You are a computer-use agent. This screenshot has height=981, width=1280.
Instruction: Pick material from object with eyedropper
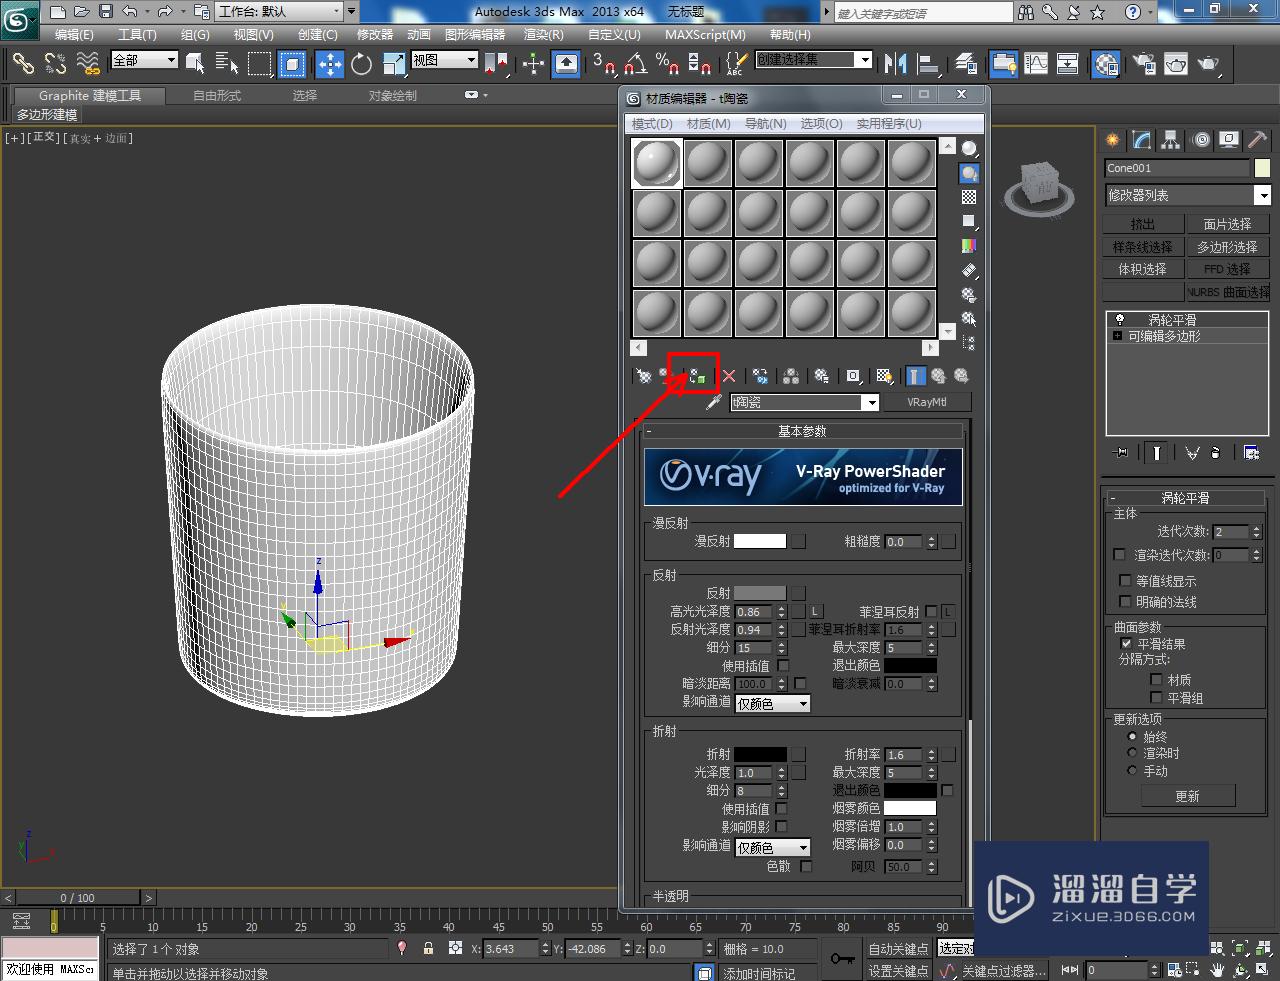(713, 402)
